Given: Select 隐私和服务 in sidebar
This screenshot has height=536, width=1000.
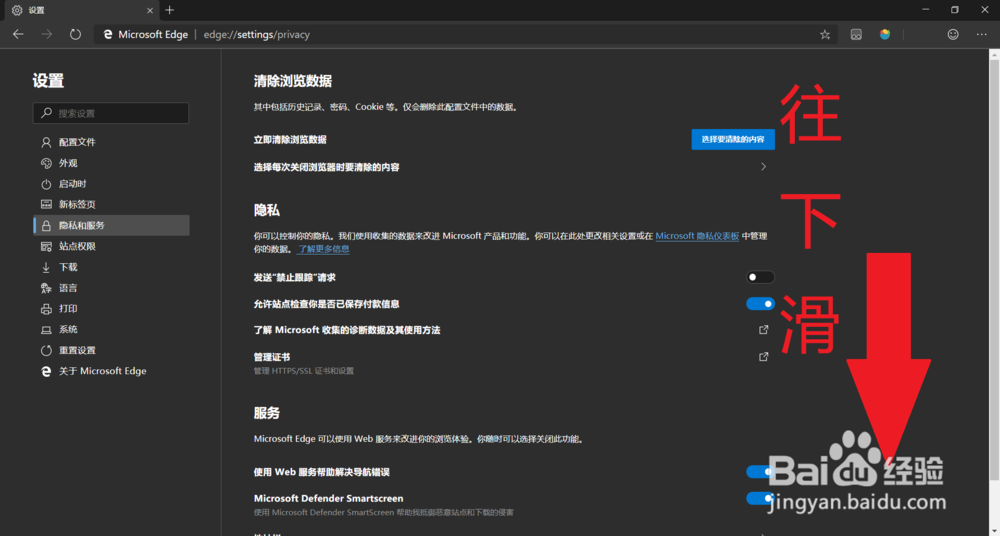Looking at the screenshot, I should [x=111, y=225].
